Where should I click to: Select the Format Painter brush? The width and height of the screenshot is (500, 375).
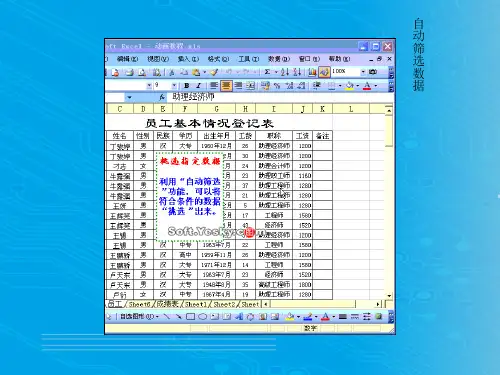point(214,72)
